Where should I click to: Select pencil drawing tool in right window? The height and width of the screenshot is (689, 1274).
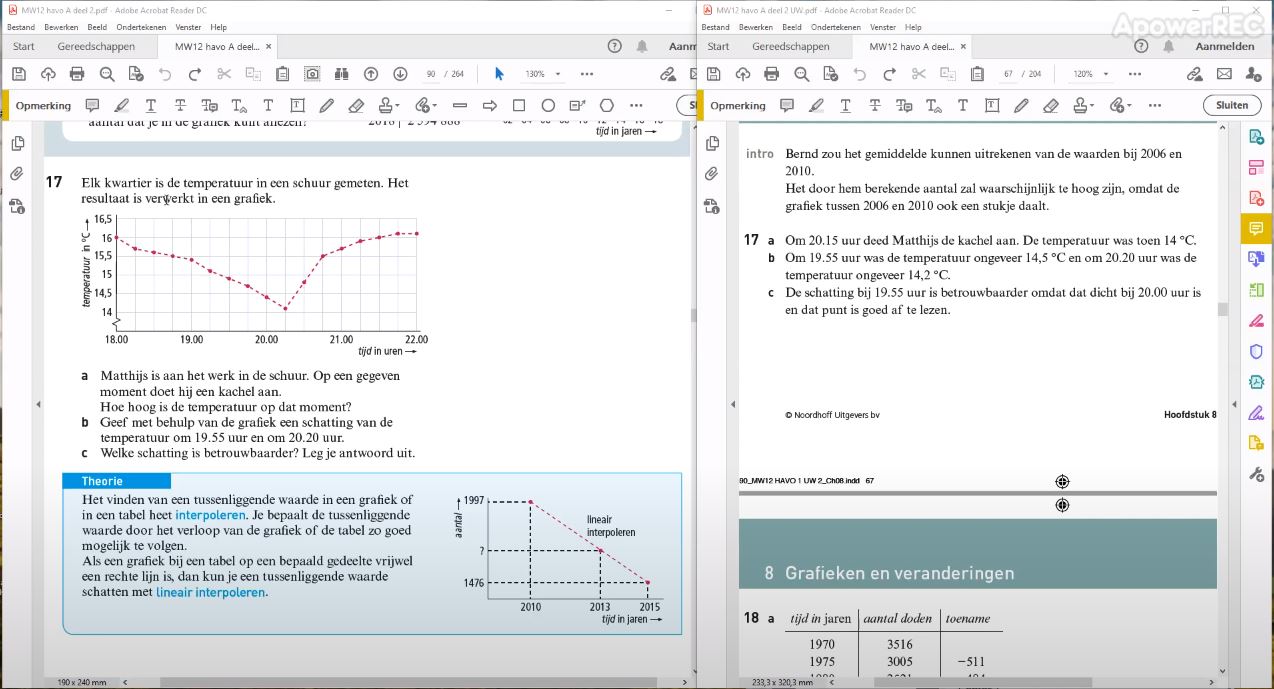(1021, 105)
